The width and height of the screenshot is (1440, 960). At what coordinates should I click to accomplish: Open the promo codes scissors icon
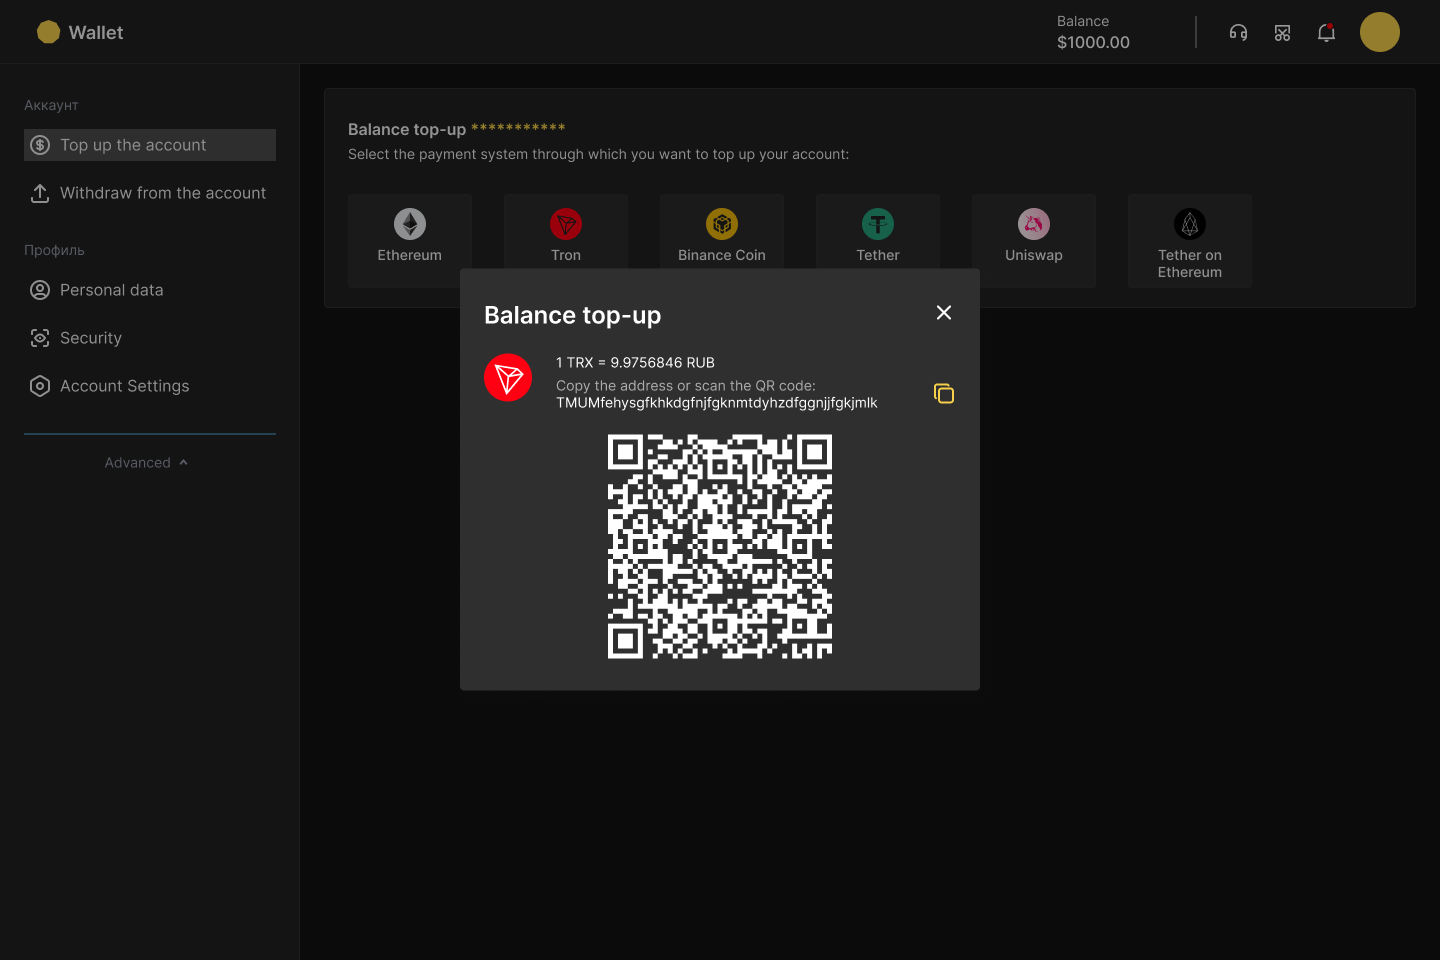[x=1282, y=32]
